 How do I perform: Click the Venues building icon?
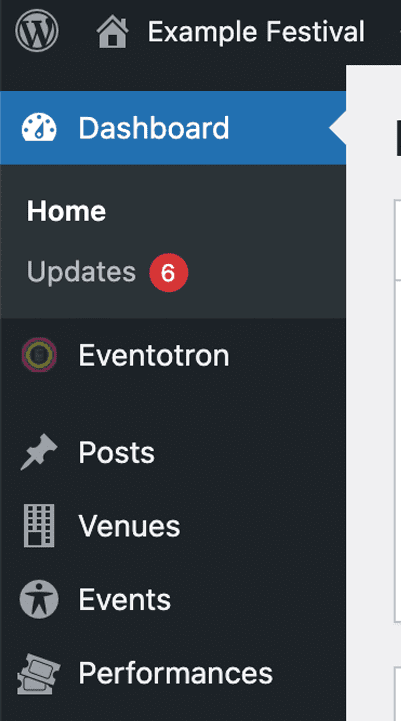39,525
